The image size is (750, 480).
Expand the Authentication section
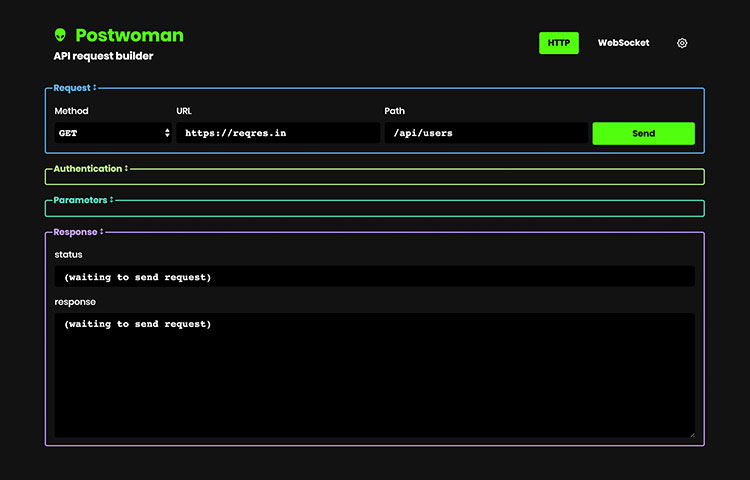point(87,169)
